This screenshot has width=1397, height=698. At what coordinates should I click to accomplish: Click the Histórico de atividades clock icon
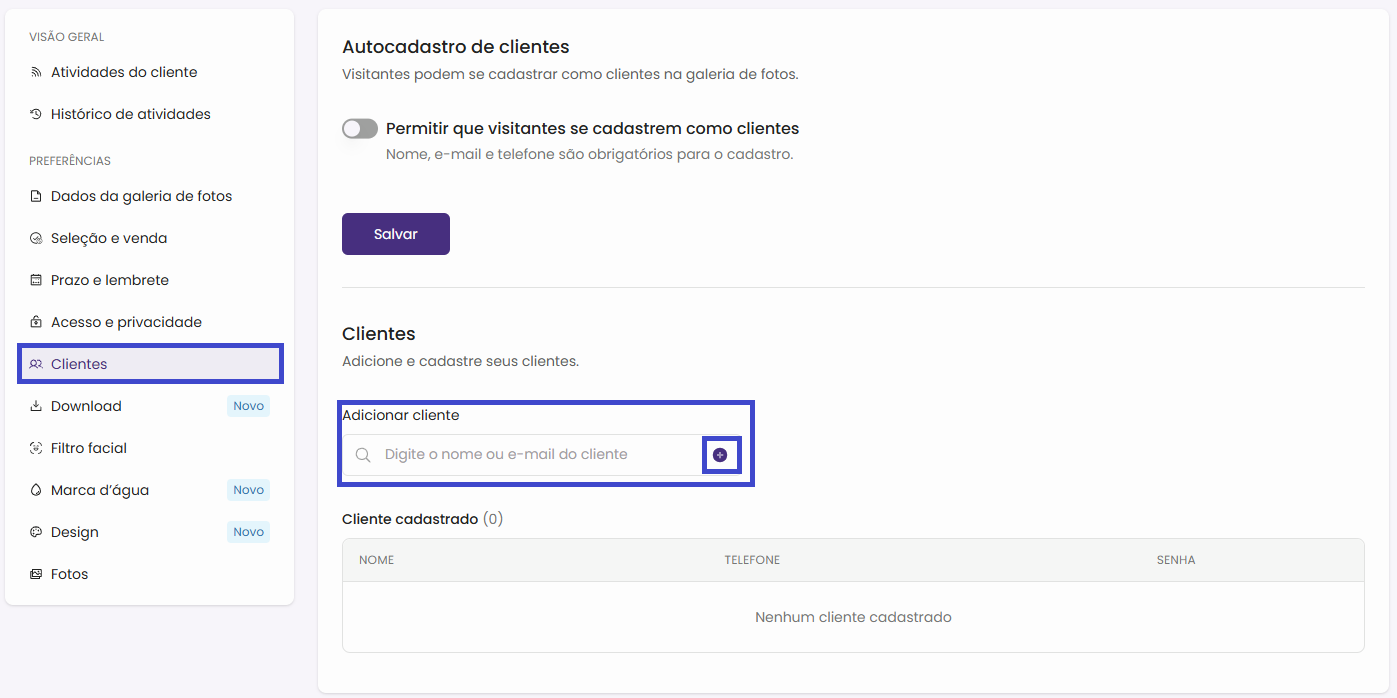36,114
